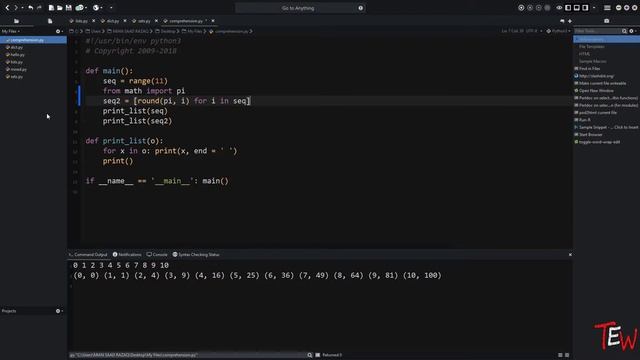
Task: Open sets.py from the file list
Action: click(15, 77)
